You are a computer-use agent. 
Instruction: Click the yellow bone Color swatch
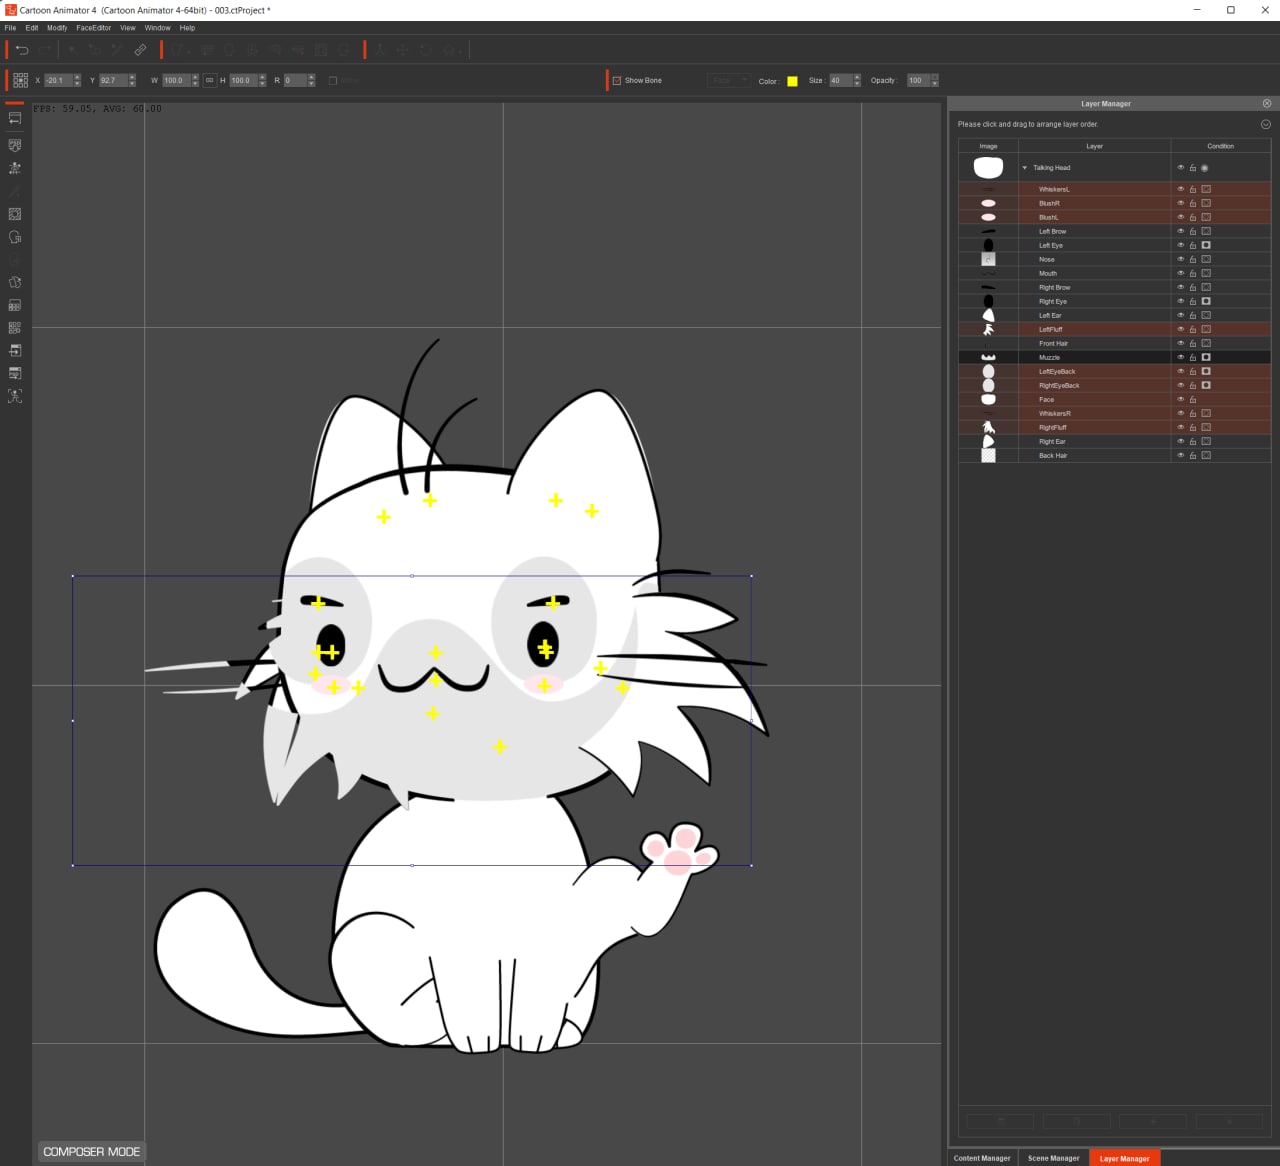point(792,81)
